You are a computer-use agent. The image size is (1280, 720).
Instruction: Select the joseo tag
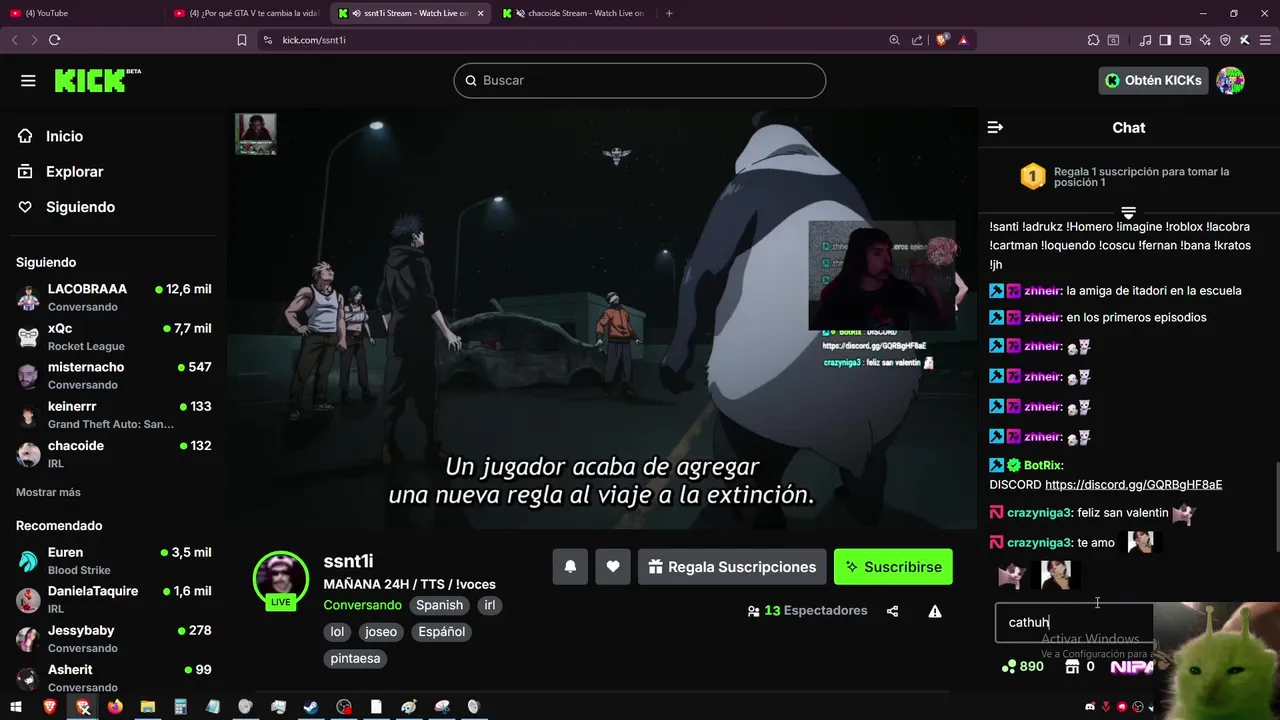[381, 632]
